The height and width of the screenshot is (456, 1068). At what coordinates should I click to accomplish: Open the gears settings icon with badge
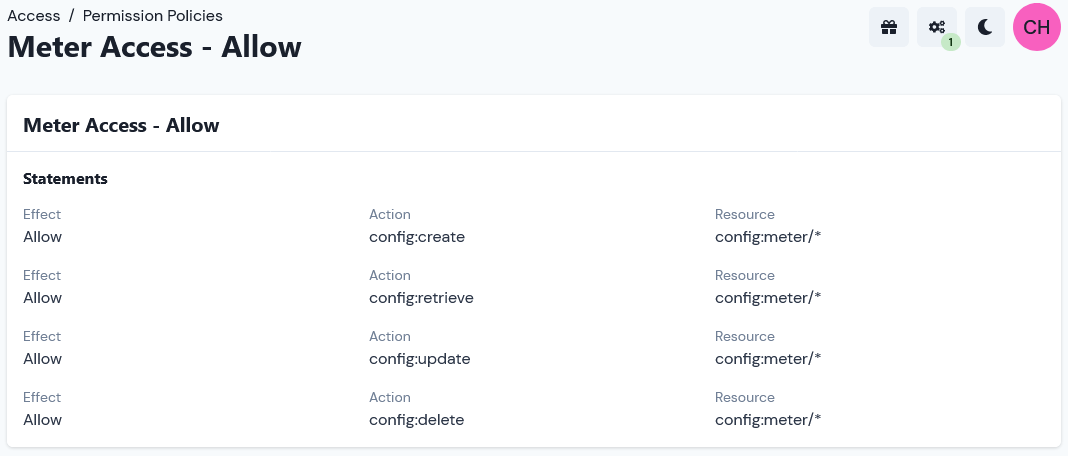937,27
